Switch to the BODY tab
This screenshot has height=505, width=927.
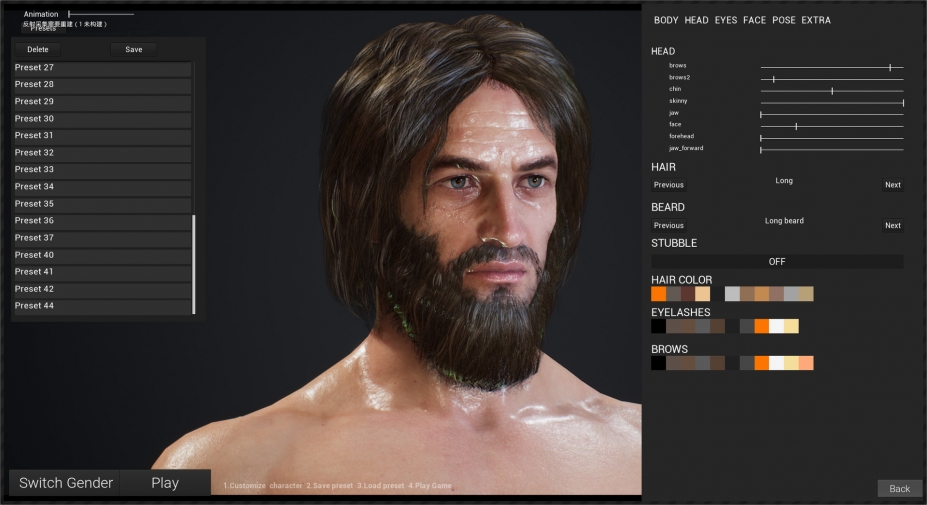pos(665,20)
